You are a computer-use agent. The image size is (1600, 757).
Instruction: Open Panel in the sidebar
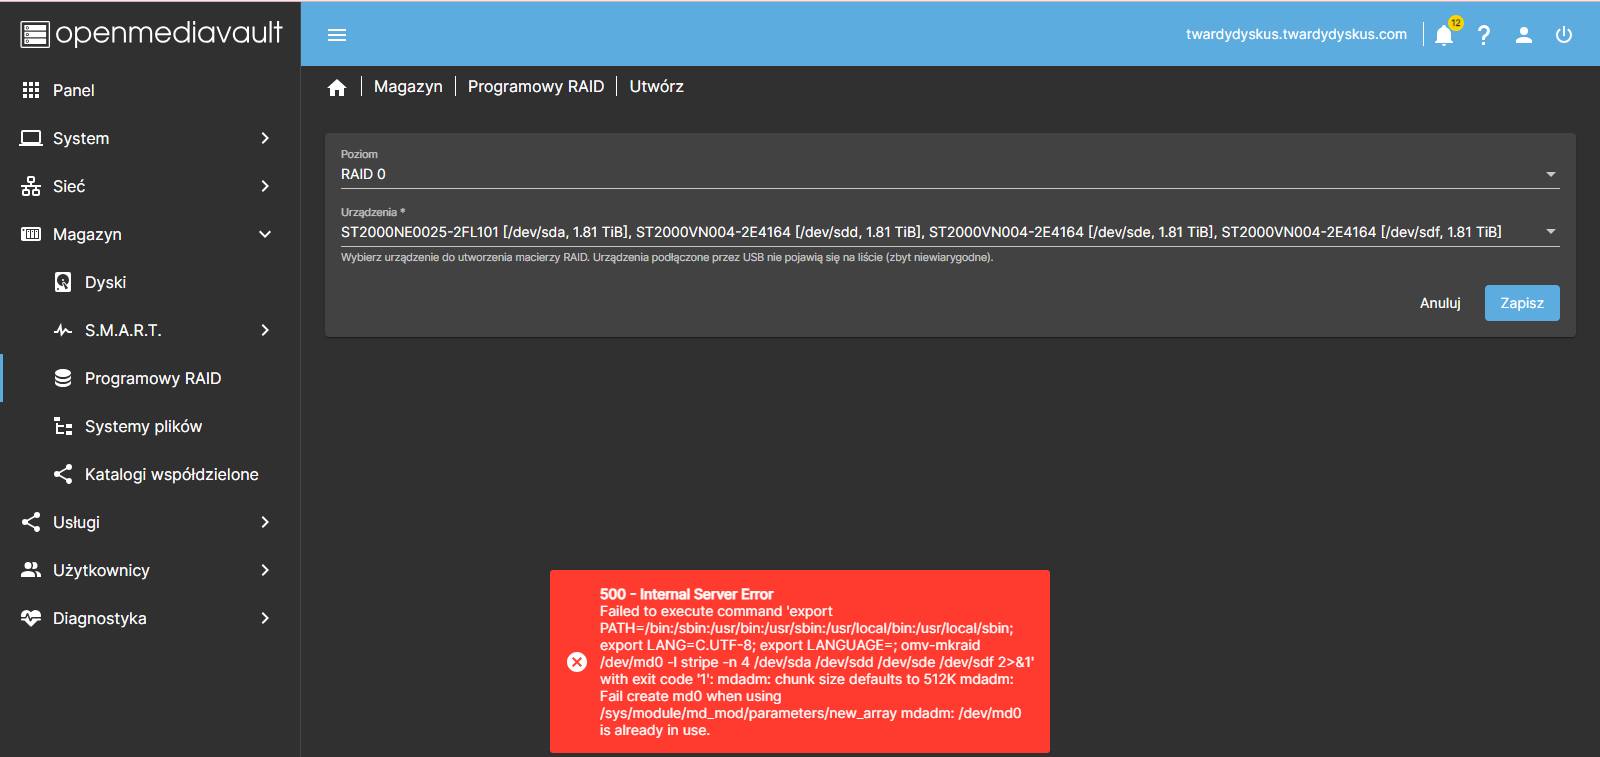[x=150, y=90]
